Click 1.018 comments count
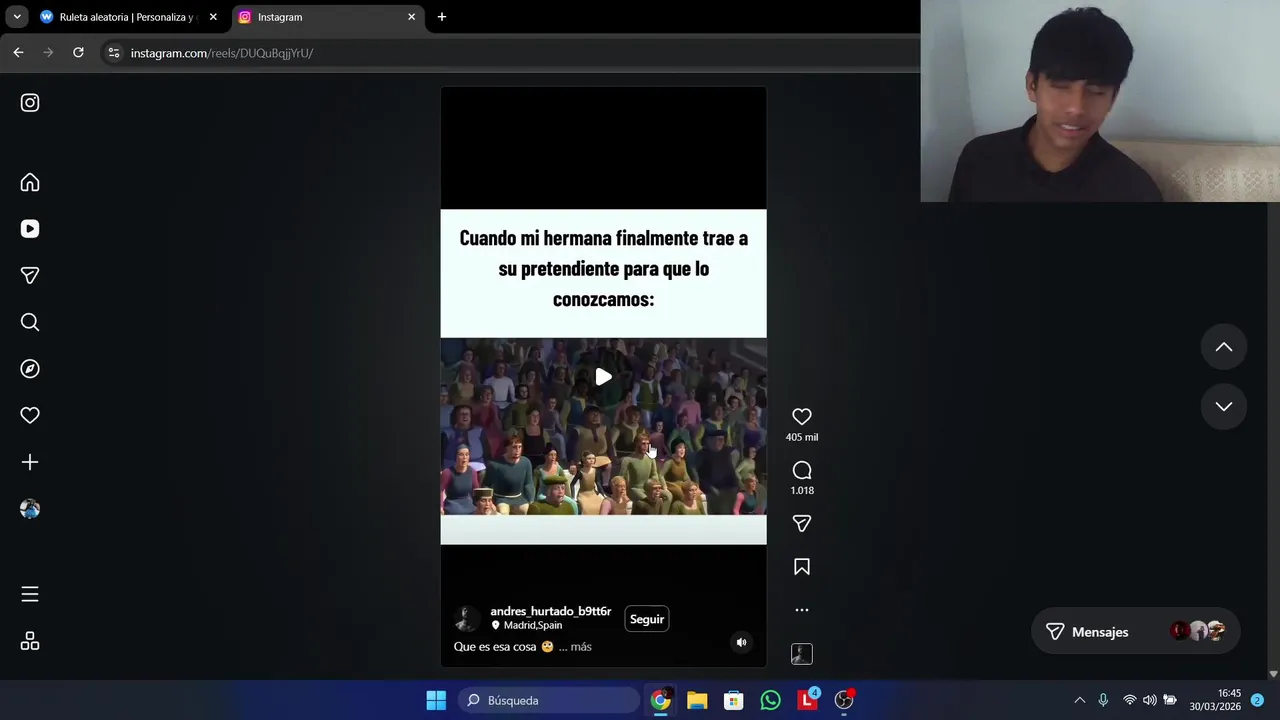The width and height of the screenshot is (1280, 720). (802, 490)
